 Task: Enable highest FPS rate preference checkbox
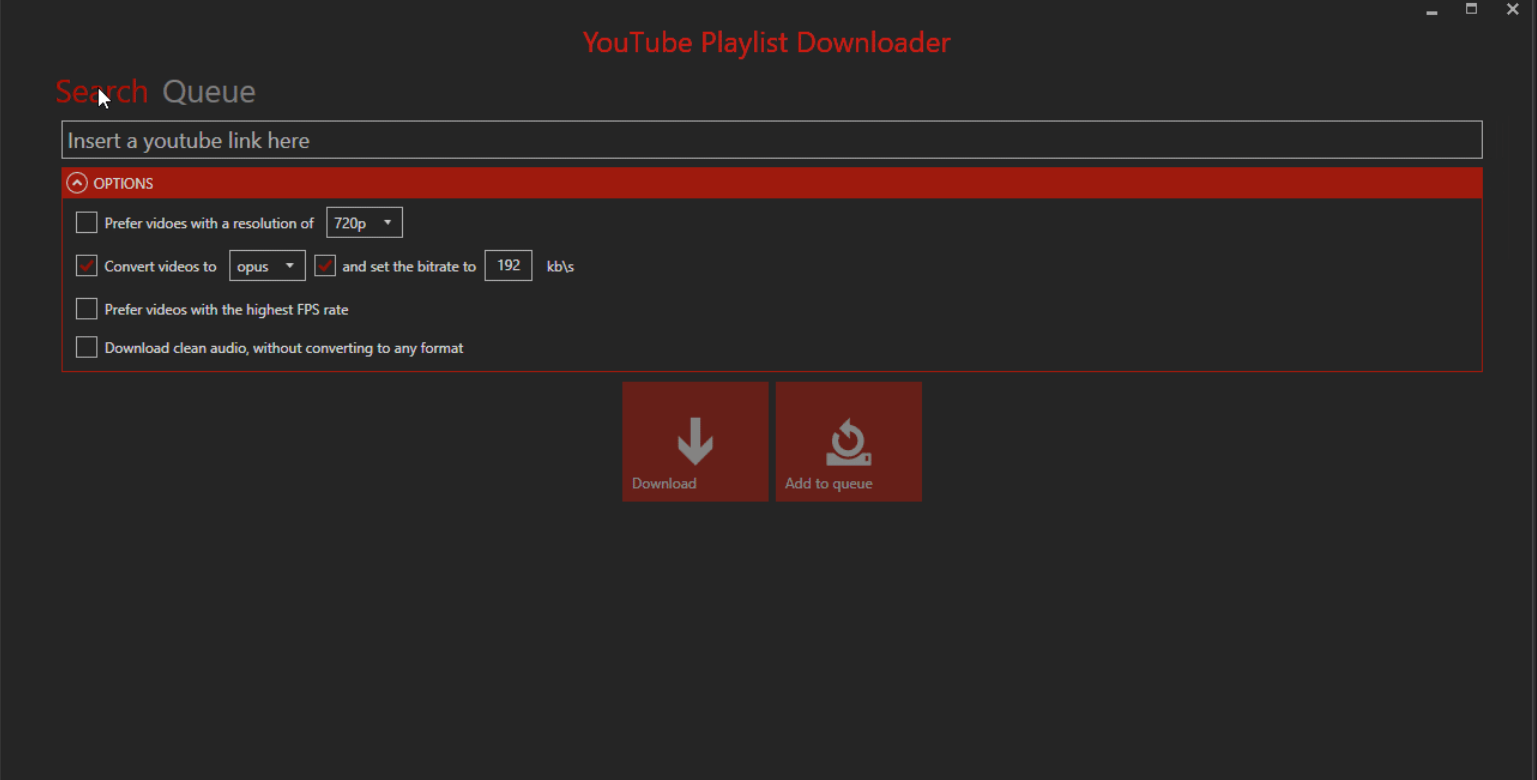point(87,309)
